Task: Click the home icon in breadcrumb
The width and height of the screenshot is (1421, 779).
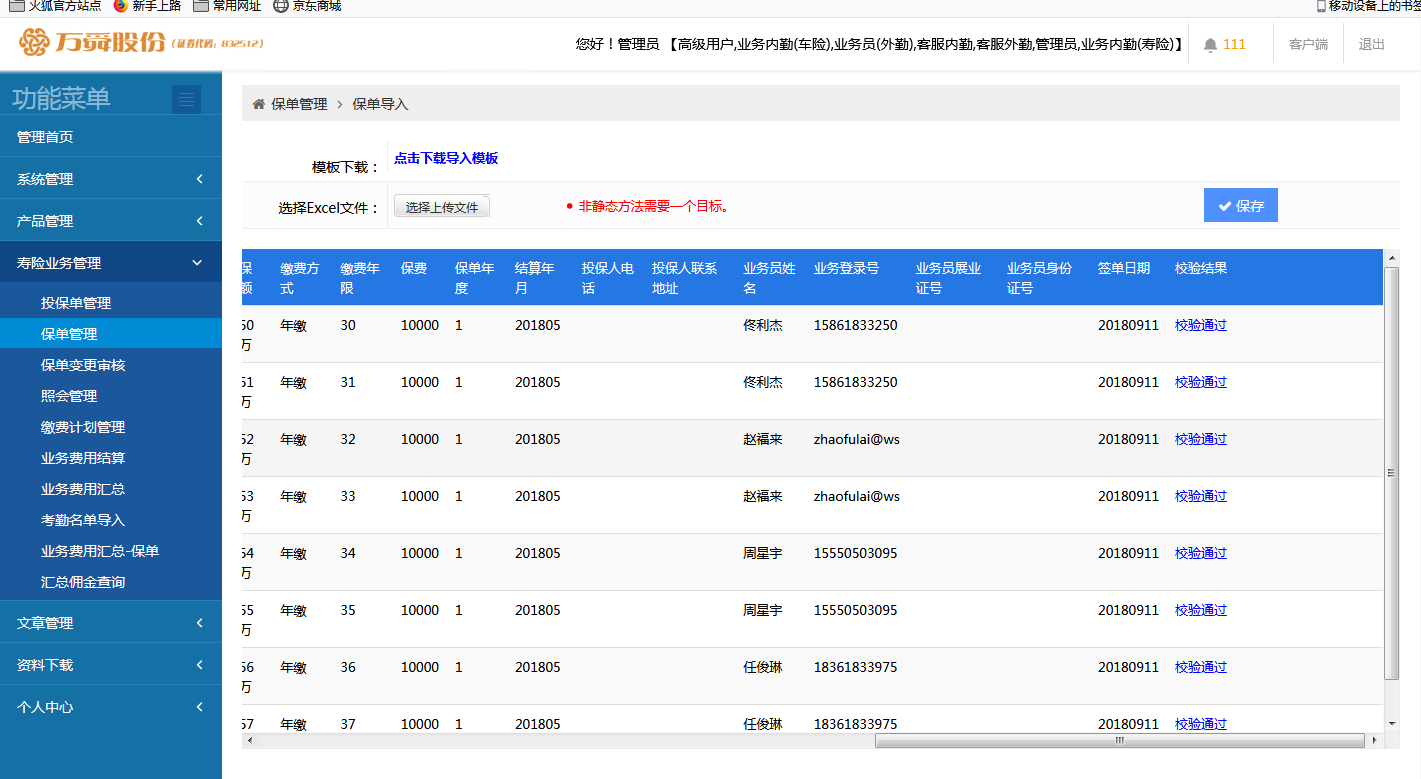Action: 259,104
